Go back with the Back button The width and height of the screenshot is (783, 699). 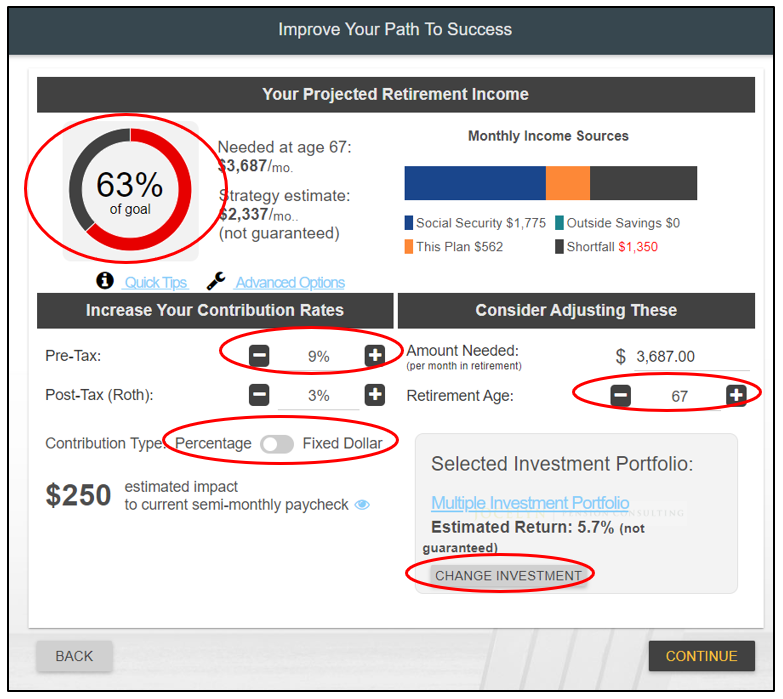pyautogui.click(x=74, y=656)
